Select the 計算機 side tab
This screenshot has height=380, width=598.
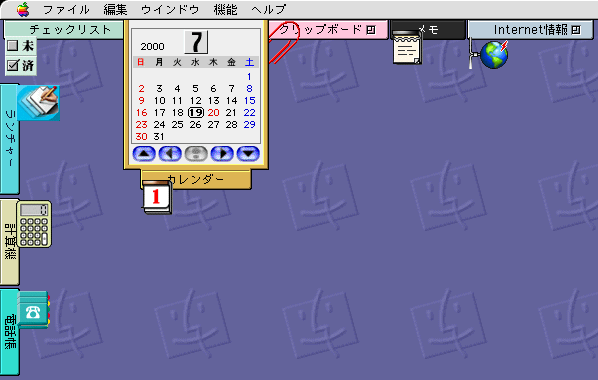click(x=10, y=242)
